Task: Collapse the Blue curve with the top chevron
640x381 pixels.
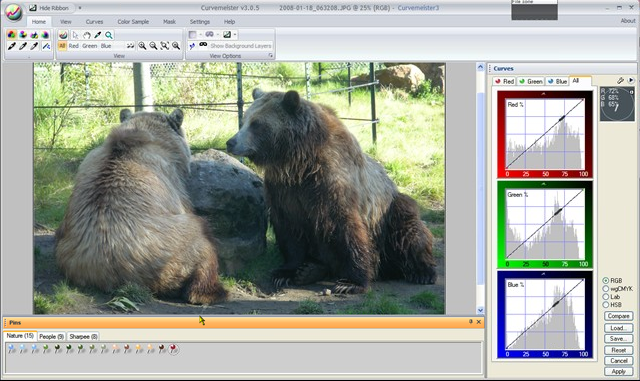Action: click(543, 274)
